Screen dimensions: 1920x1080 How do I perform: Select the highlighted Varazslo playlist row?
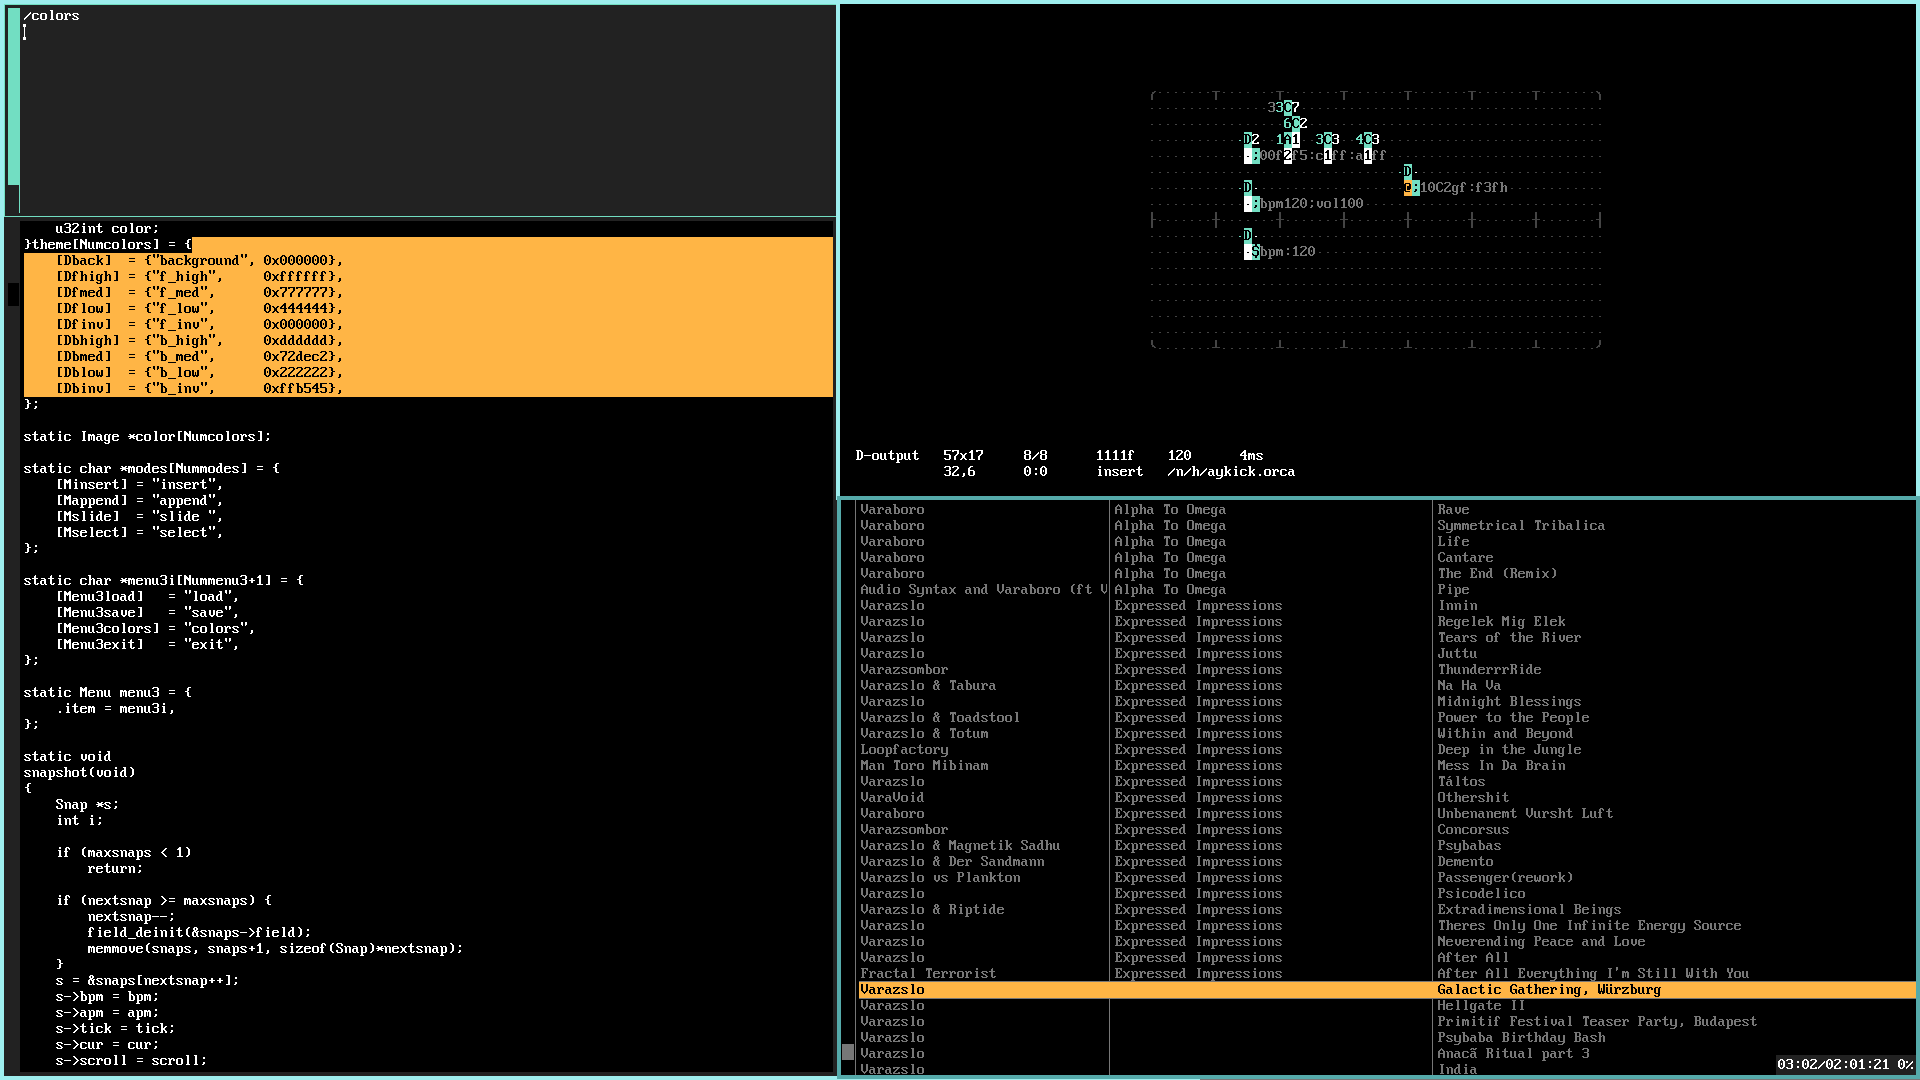click(x=1387, y=989)
